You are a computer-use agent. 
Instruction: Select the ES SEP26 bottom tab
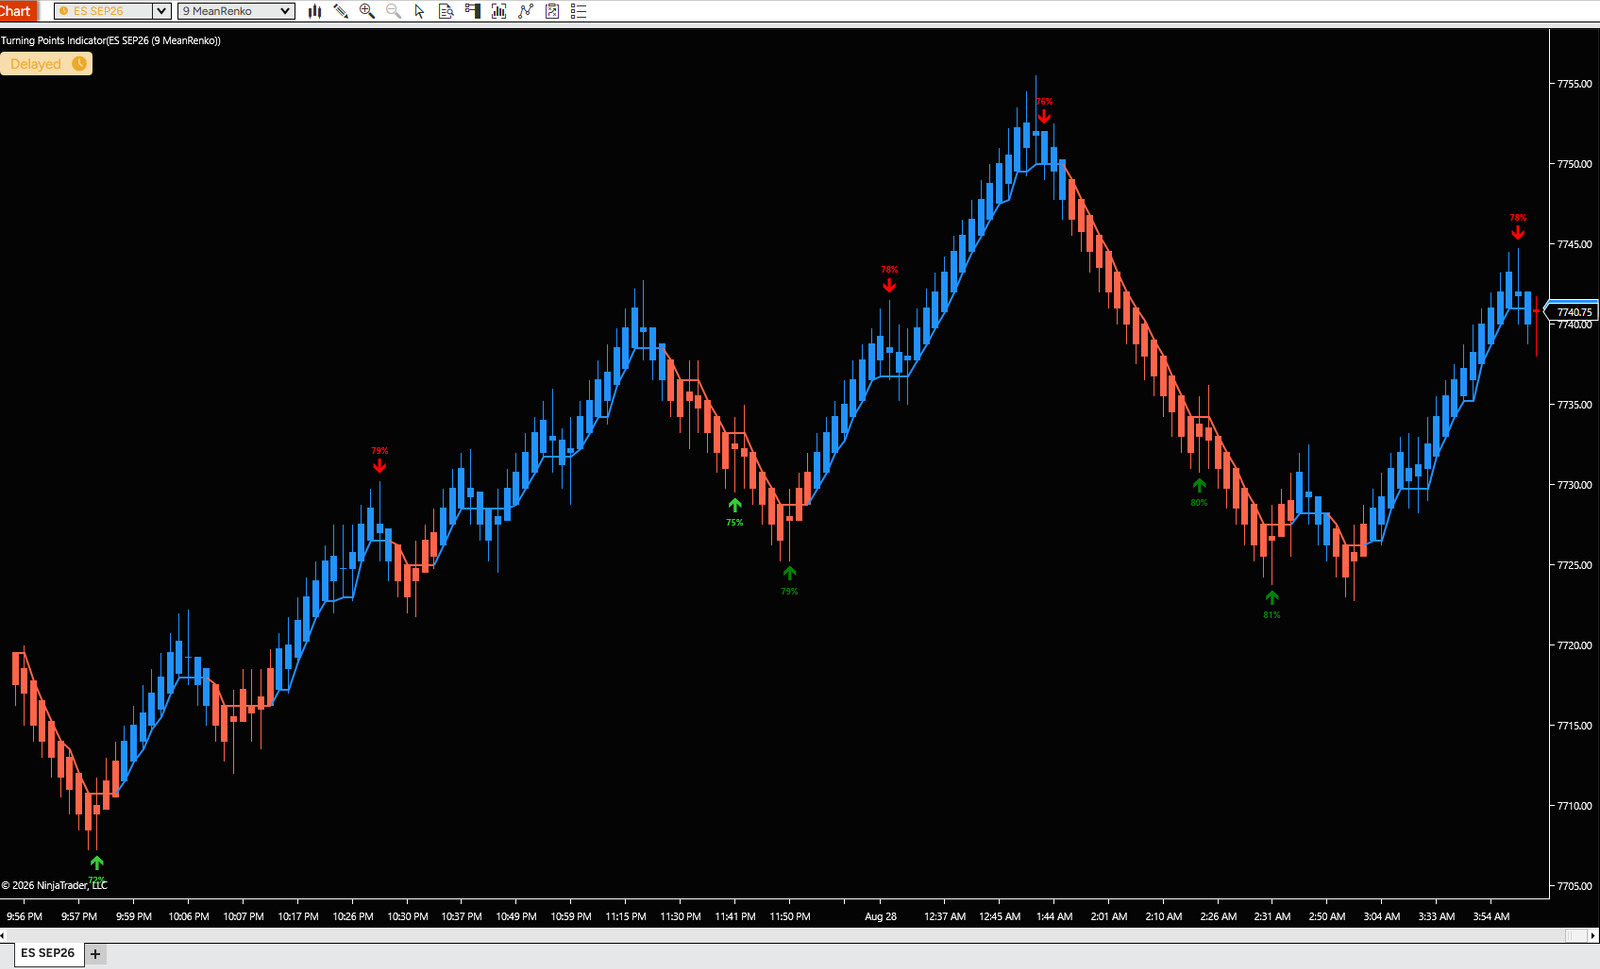pos(48,953)
